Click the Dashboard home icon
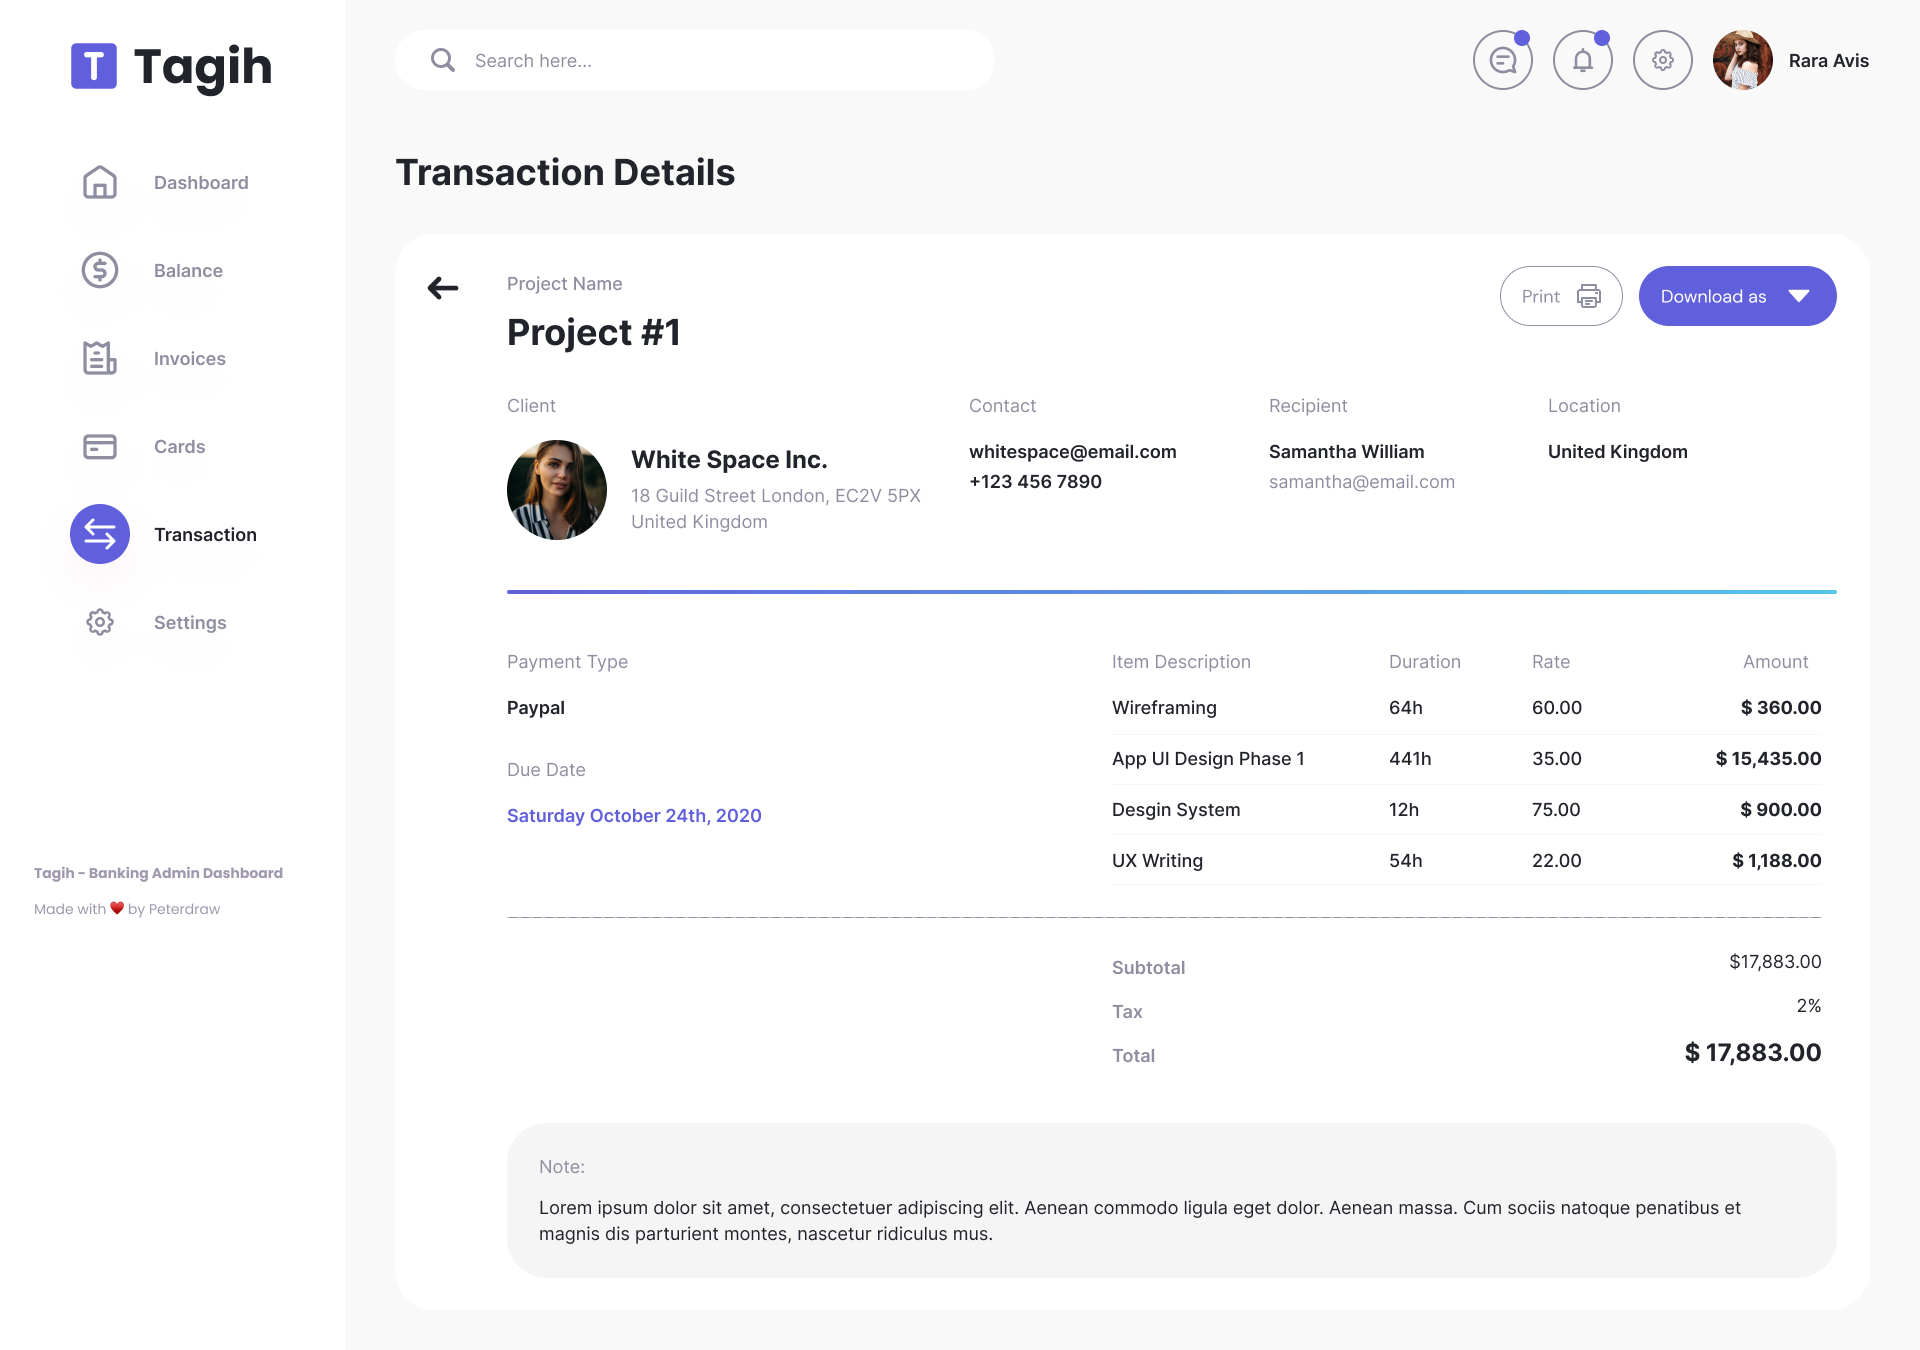The height and width of the screenshot is (1350, 1920). click(x=100, y=183)
